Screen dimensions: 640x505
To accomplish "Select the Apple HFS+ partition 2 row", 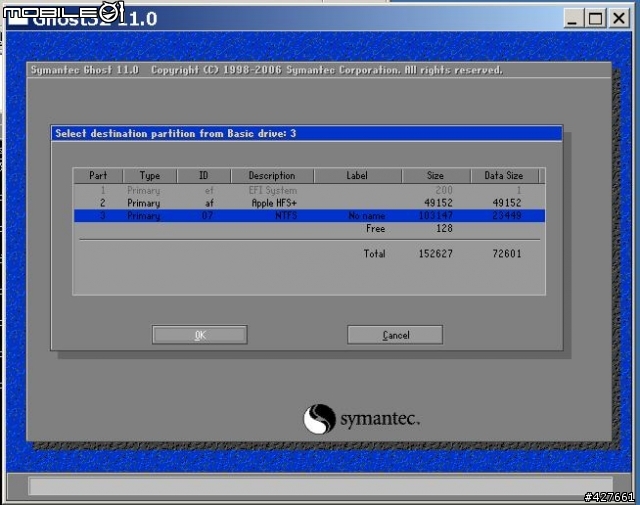I will (309, 203).
